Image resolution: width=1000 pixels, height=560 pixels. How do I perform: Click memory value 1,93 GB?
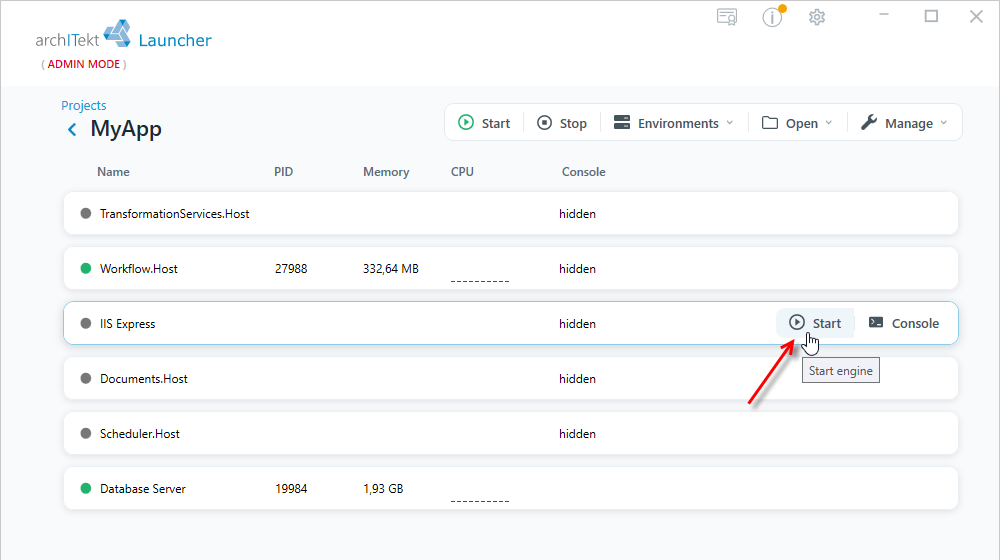click(x=383, y=489)
